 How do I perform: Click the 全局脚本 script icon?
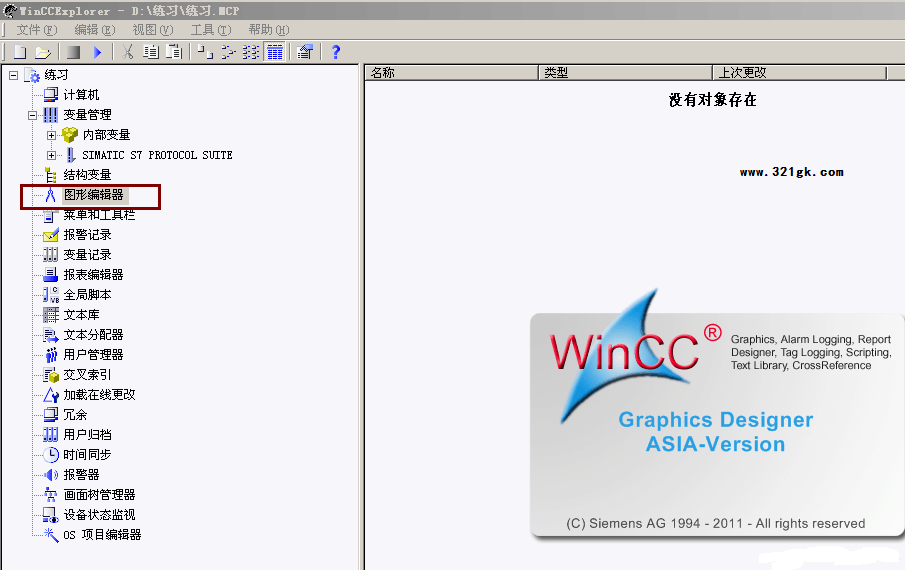coord(51,295)
